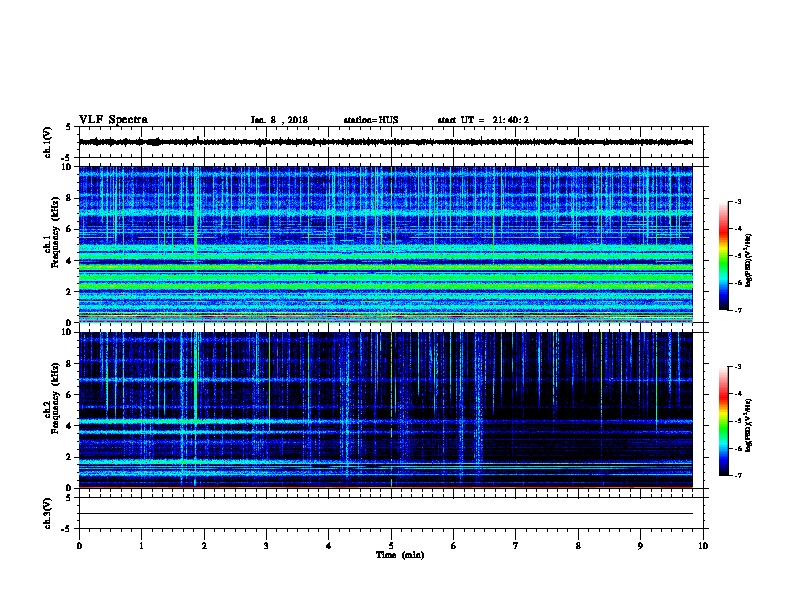Click the "2" kHz tick of ch.2 spectrogram

tap(70, 457)
